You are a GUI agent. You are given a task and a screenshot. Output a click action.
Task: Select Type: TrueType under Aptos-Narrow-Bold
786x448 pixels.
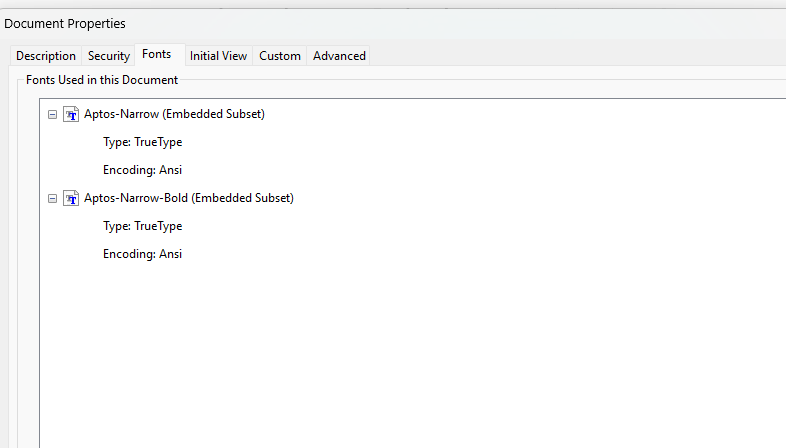click(x=142, y=226)
